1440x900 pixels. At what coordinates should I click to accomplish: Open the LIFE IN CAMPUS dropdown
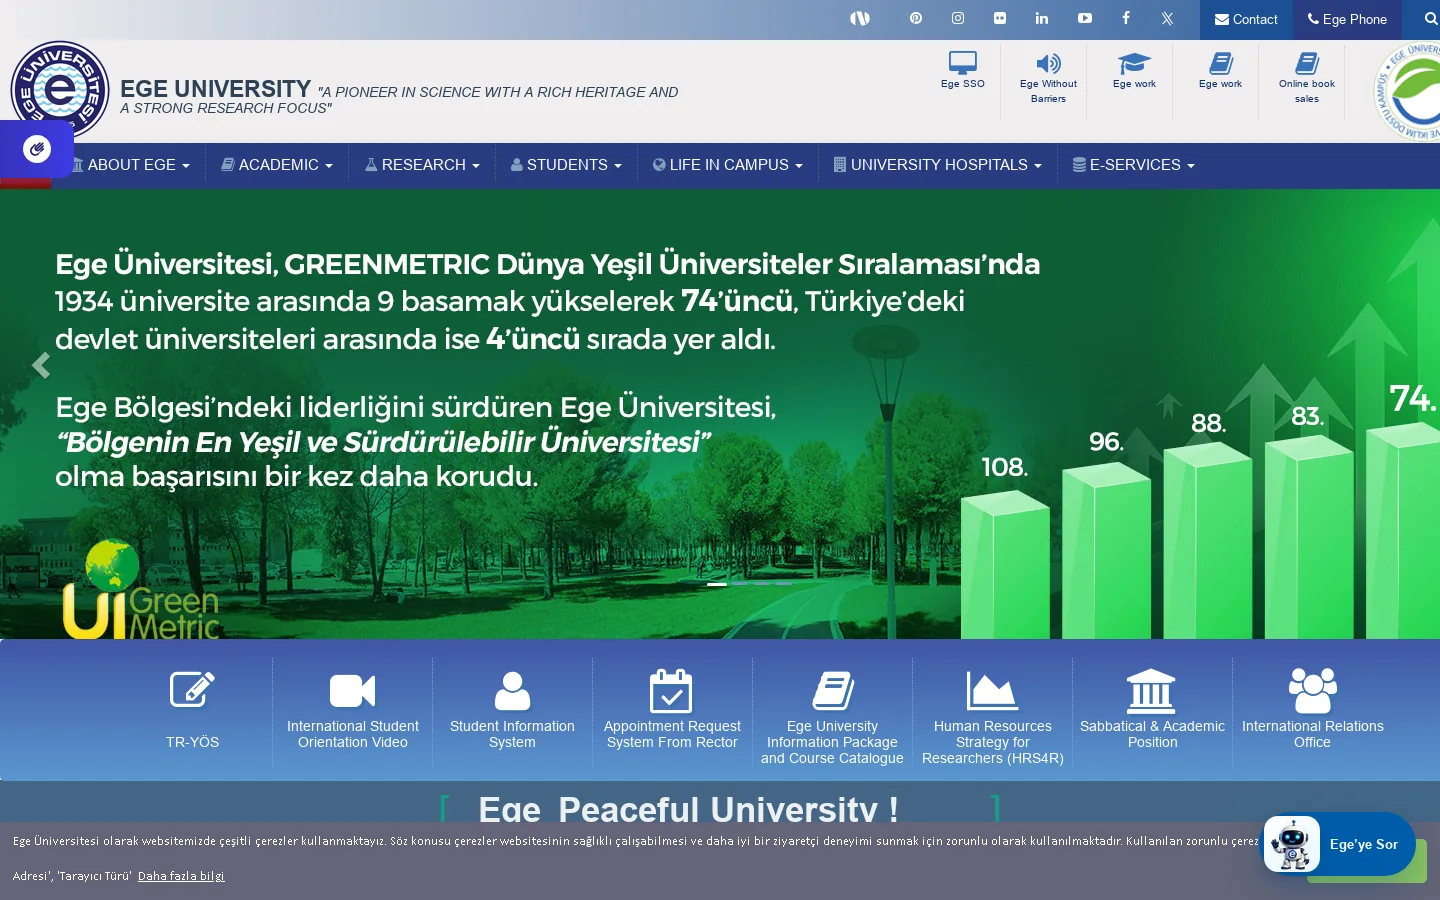tap(728, 165)
